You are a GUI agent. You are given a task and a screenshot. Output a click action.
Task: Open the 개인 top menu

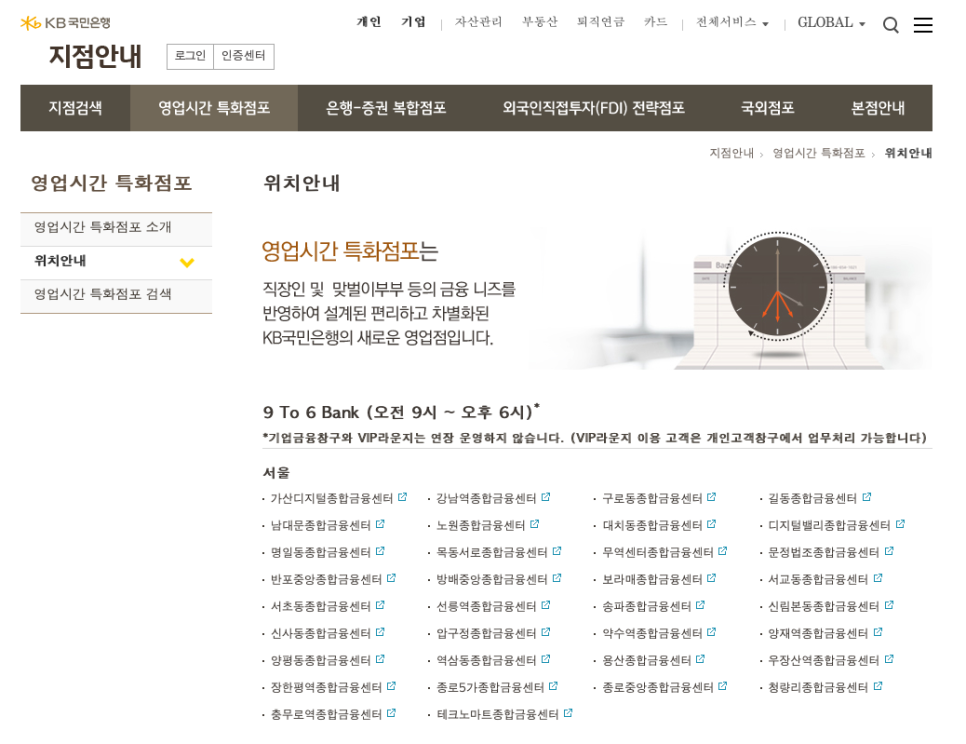click(x=369, y=22)
